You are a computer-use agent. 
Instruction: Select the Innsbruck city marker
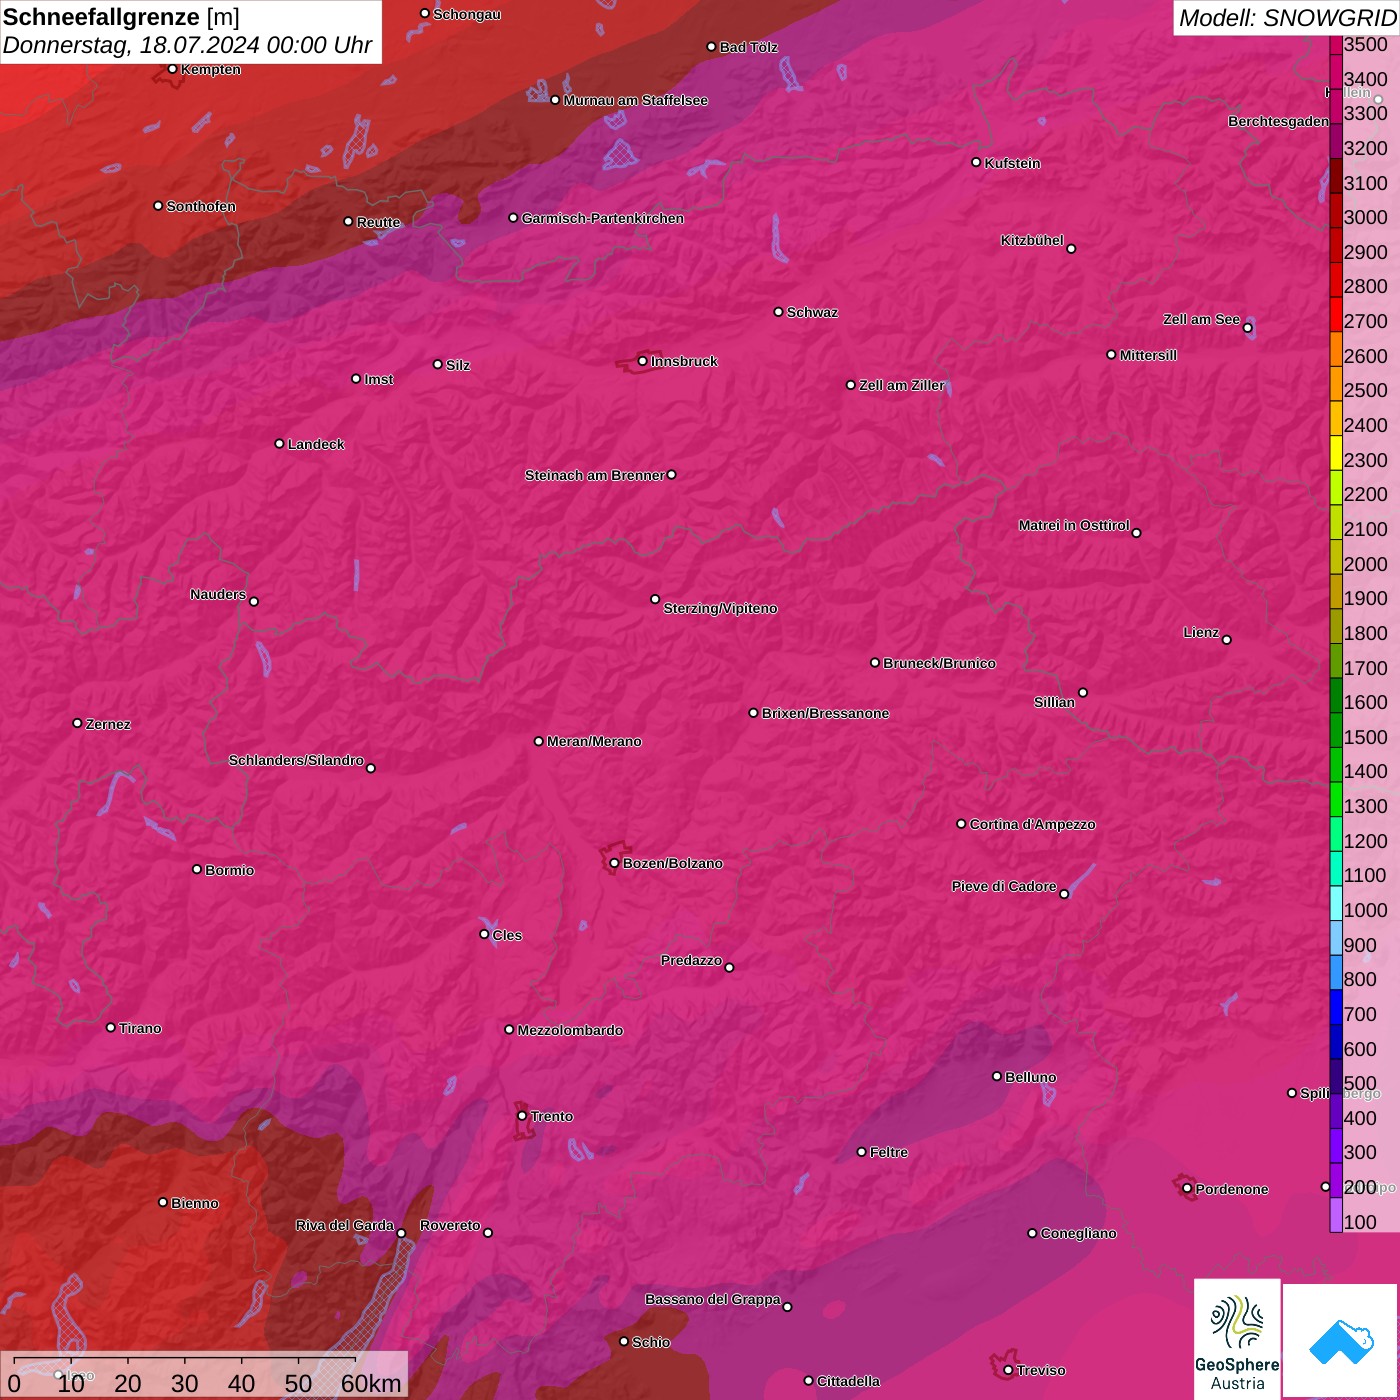[x=642, y=361]
